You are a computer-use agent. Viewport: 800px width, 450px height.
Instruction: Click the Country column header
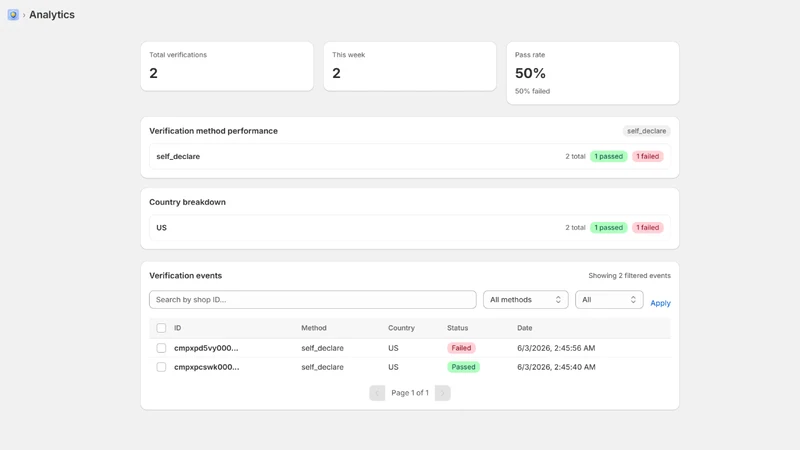coord(401,328)
